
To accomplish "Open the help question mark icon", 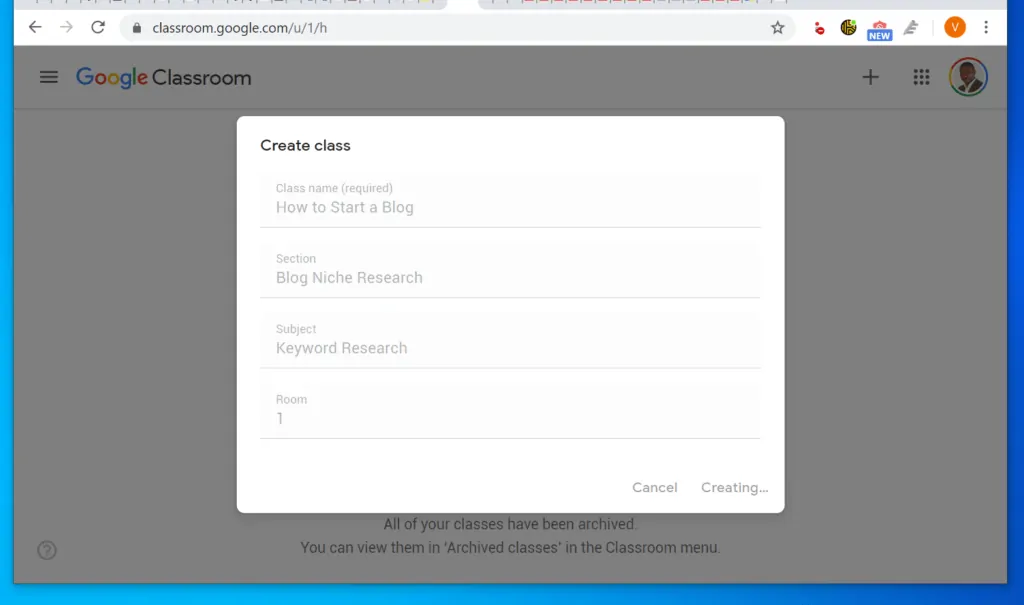I will (46, 550).
